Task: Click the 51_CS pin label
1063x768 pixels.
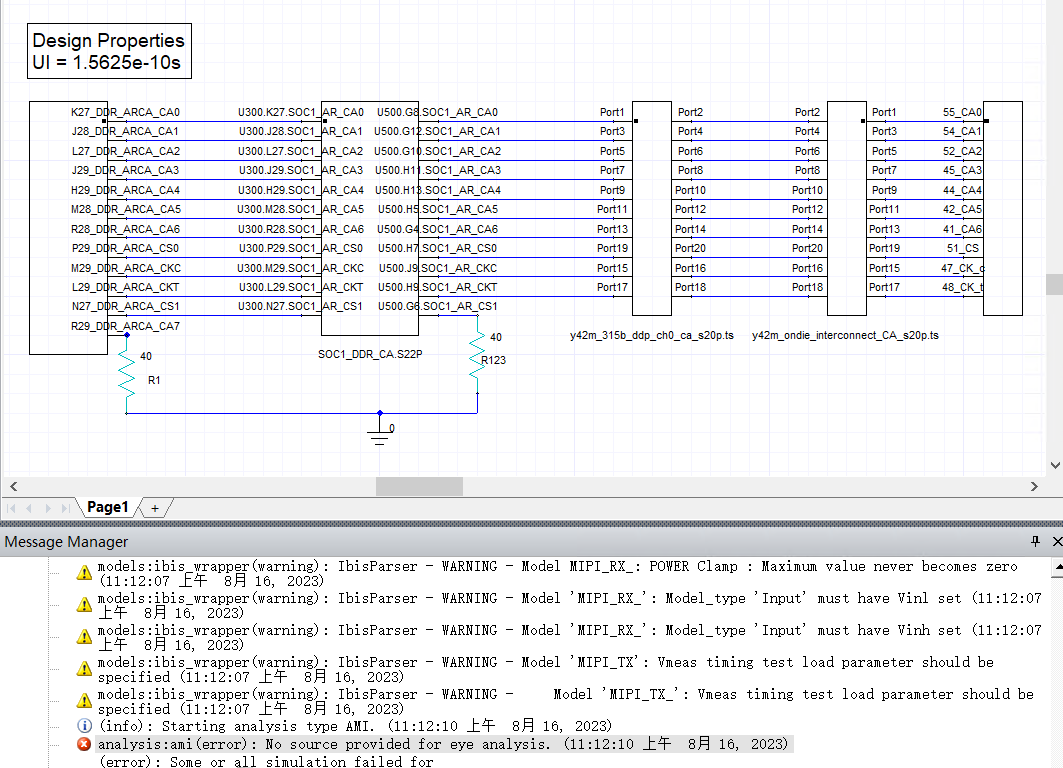Action: (963, 248)
